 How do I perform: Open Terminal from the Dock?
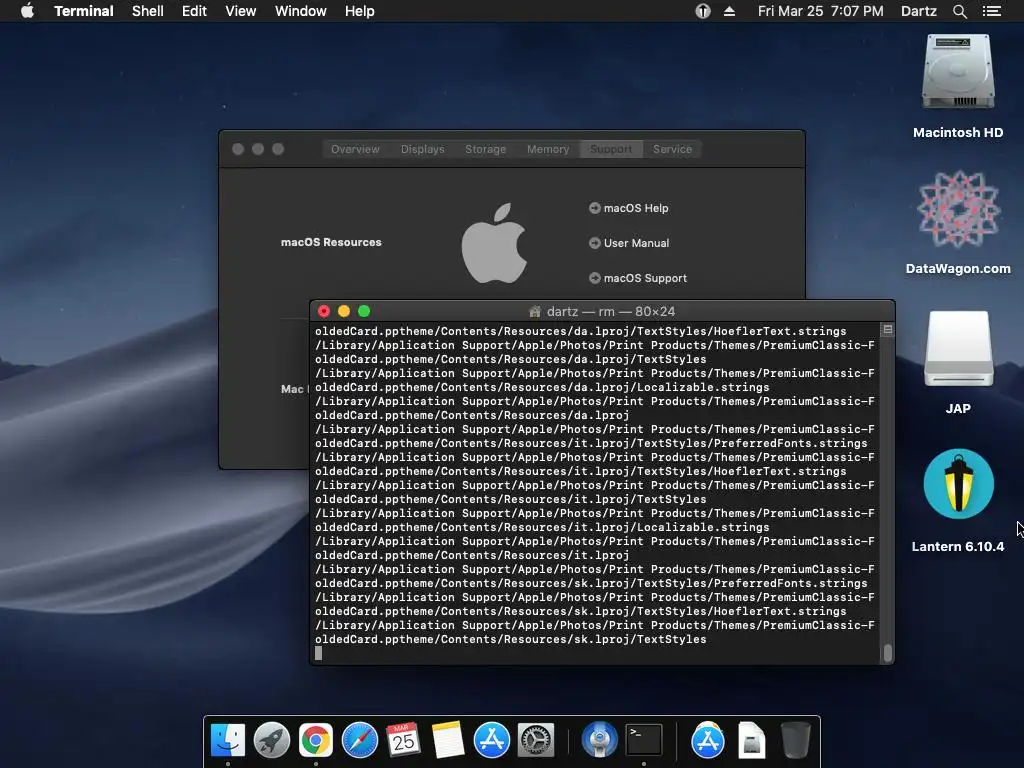[644, 741]
